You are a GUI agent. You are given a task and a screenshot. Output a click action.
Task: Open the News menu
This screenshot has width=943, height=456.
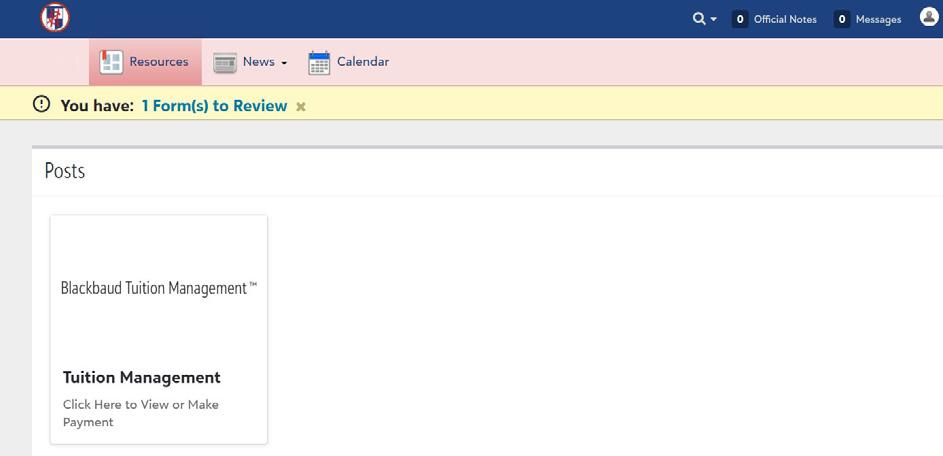(x=259, y=61)
